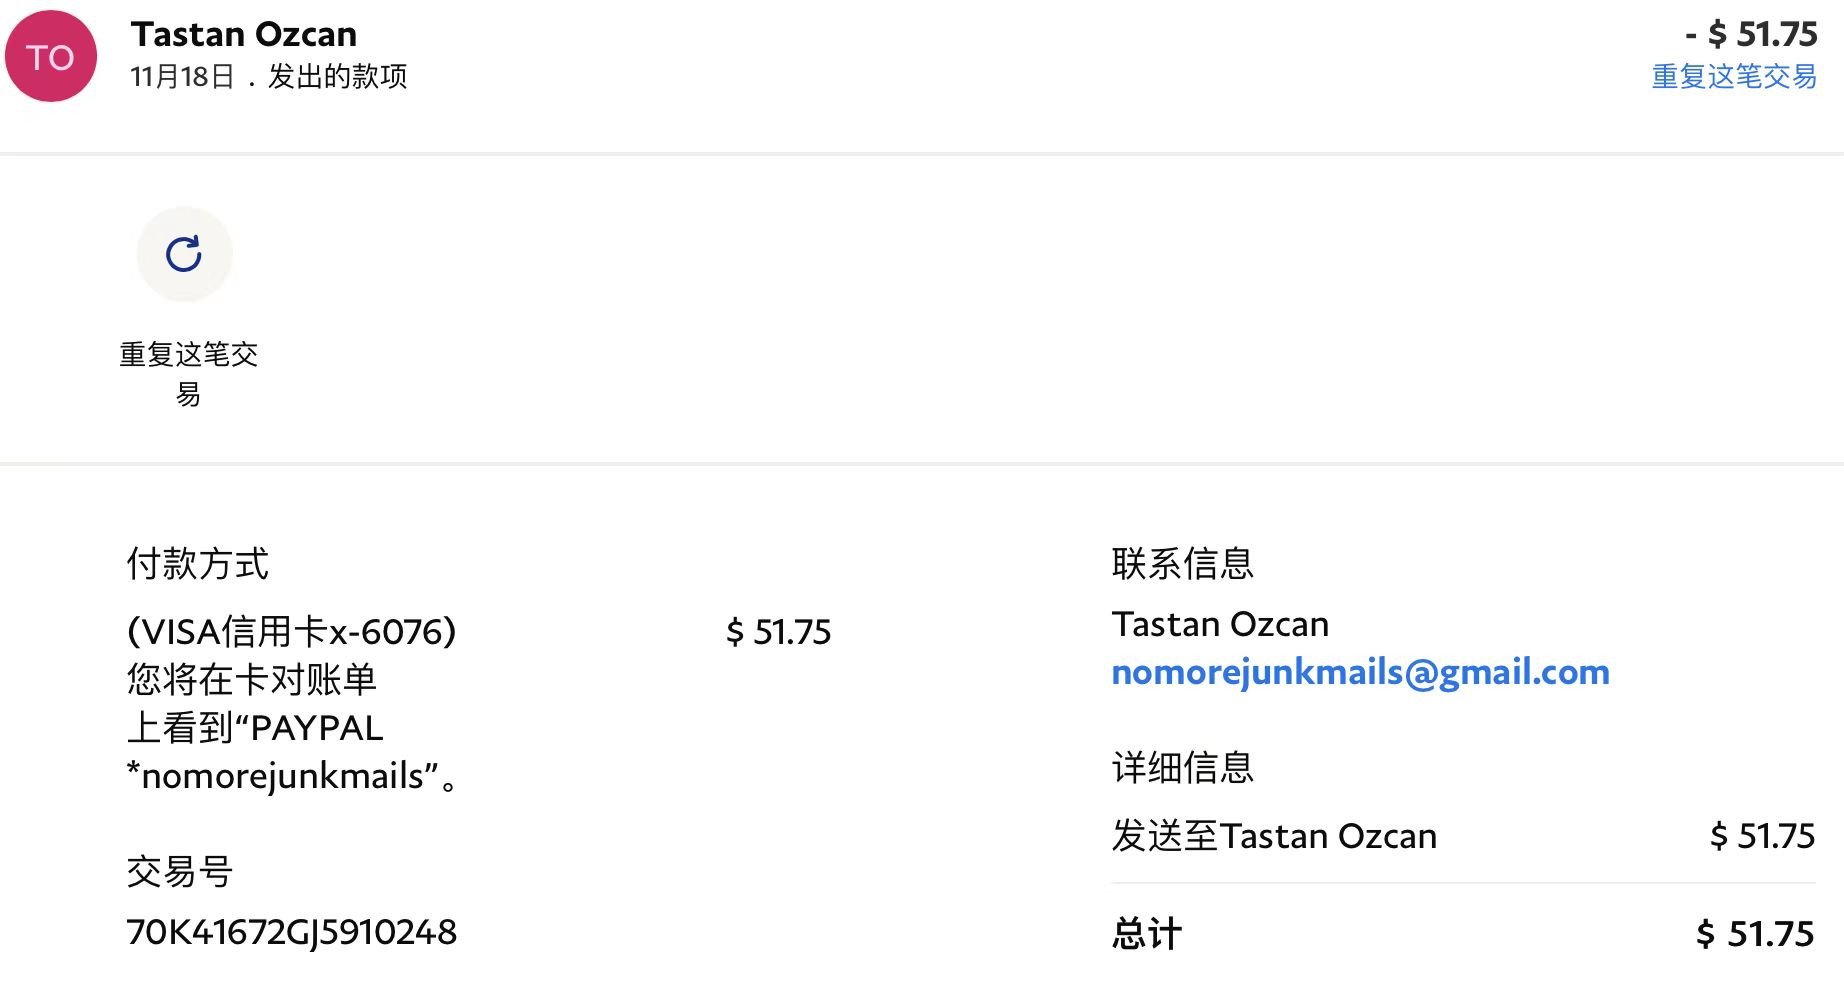
Task: Click the 付款方式 section heading
Action: pyautogui.click(x=198, y=564)
